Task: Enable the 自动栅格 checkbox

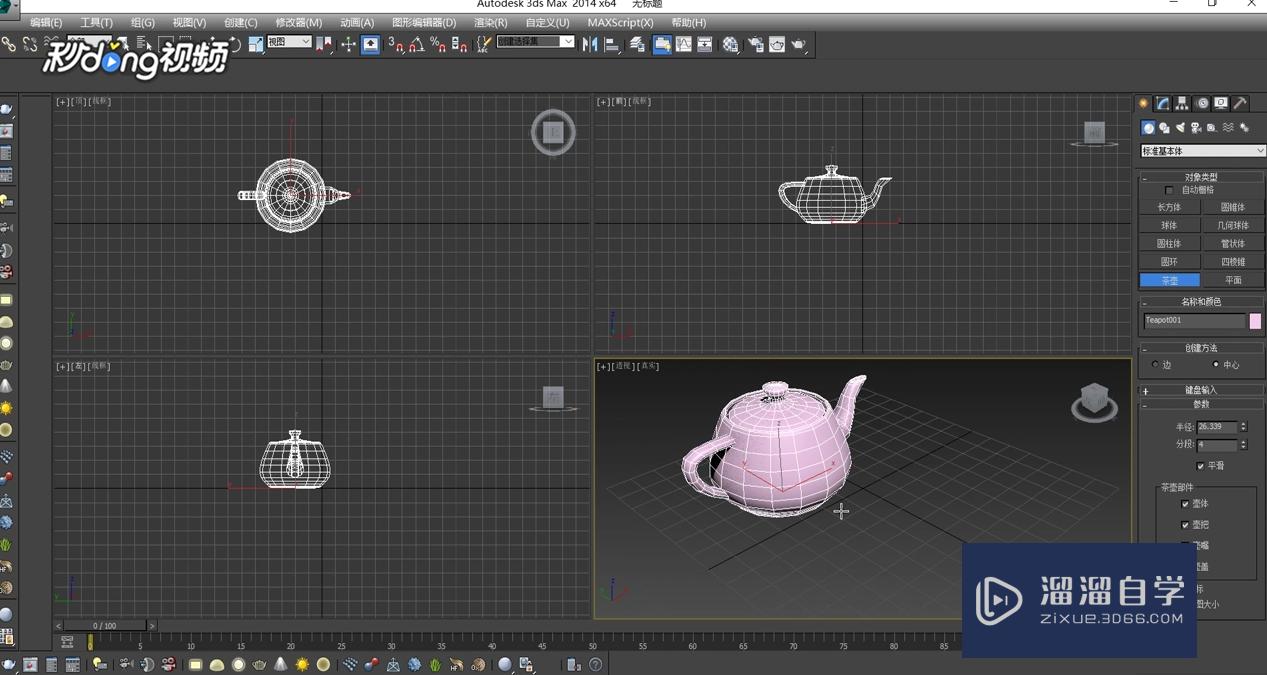Action: pos(1169,190)
